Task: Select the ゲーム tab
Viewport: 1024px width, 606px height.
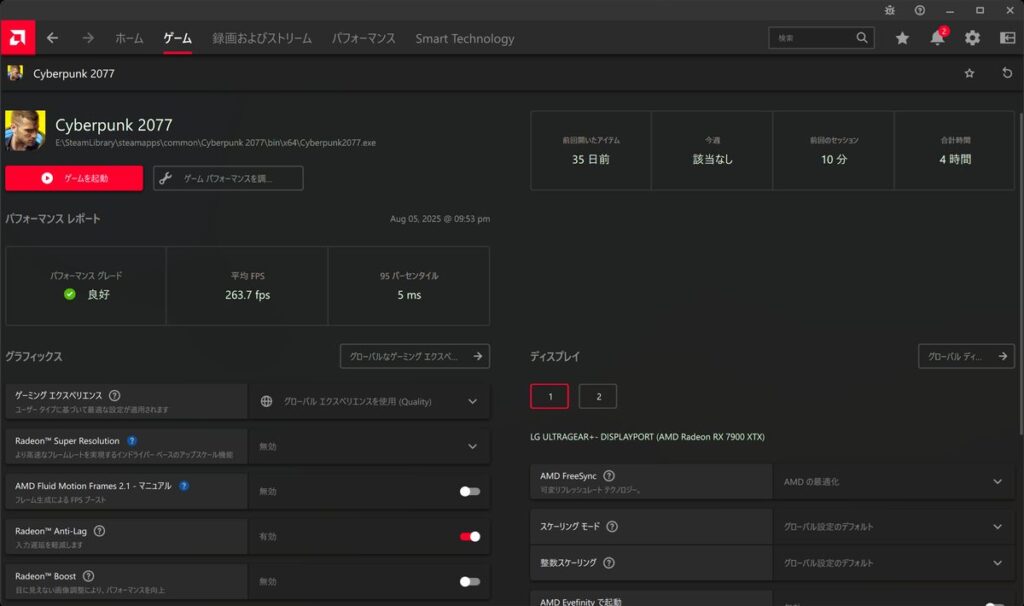Action: [178, 39]
